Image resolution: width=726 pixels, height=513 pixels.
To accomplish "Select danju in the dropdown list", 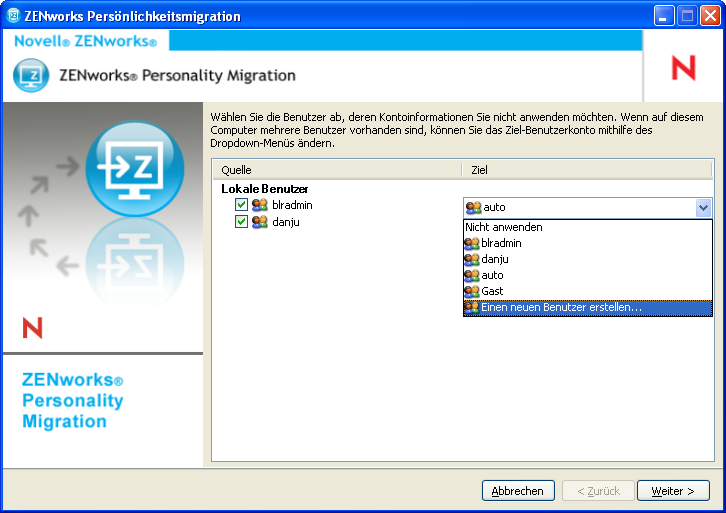I will click(588, 259).
